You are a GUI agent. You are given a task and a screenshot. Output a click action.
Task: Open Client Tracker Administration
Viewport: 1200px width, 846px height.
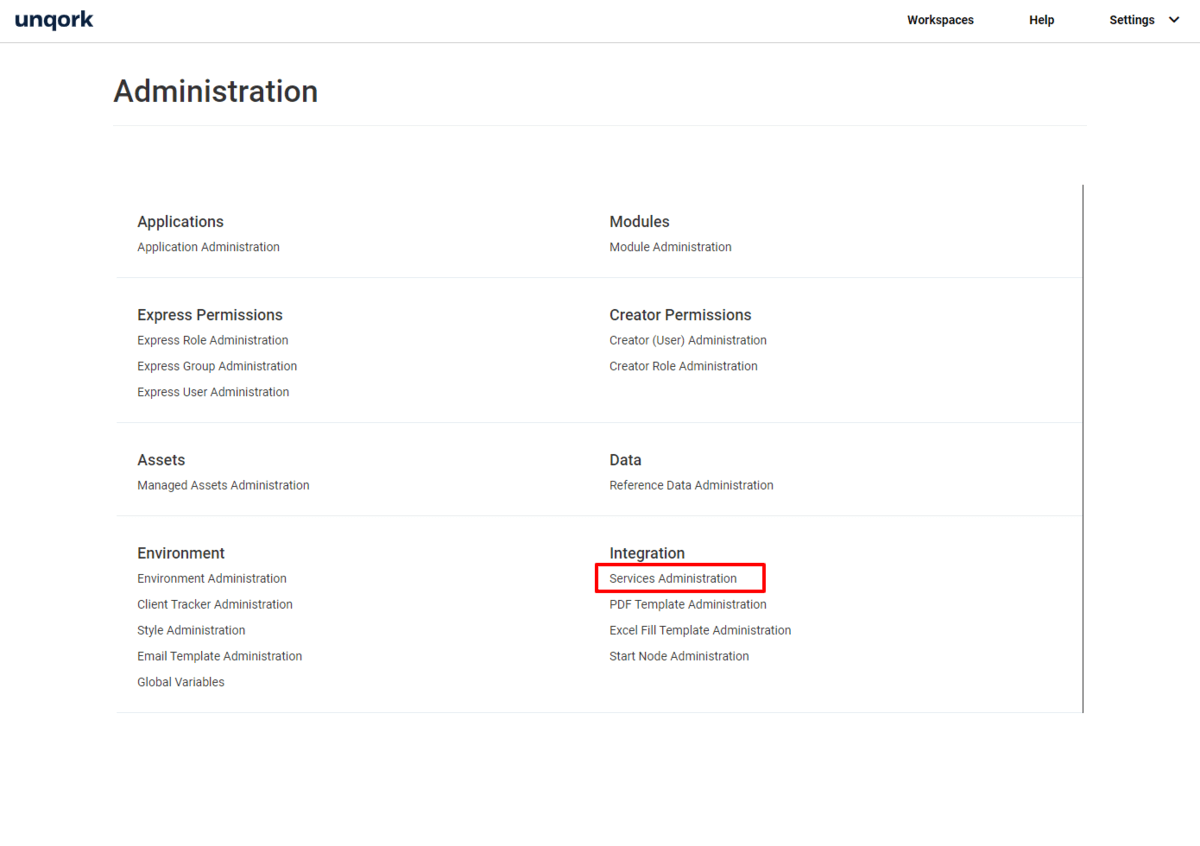coord(215,604)
